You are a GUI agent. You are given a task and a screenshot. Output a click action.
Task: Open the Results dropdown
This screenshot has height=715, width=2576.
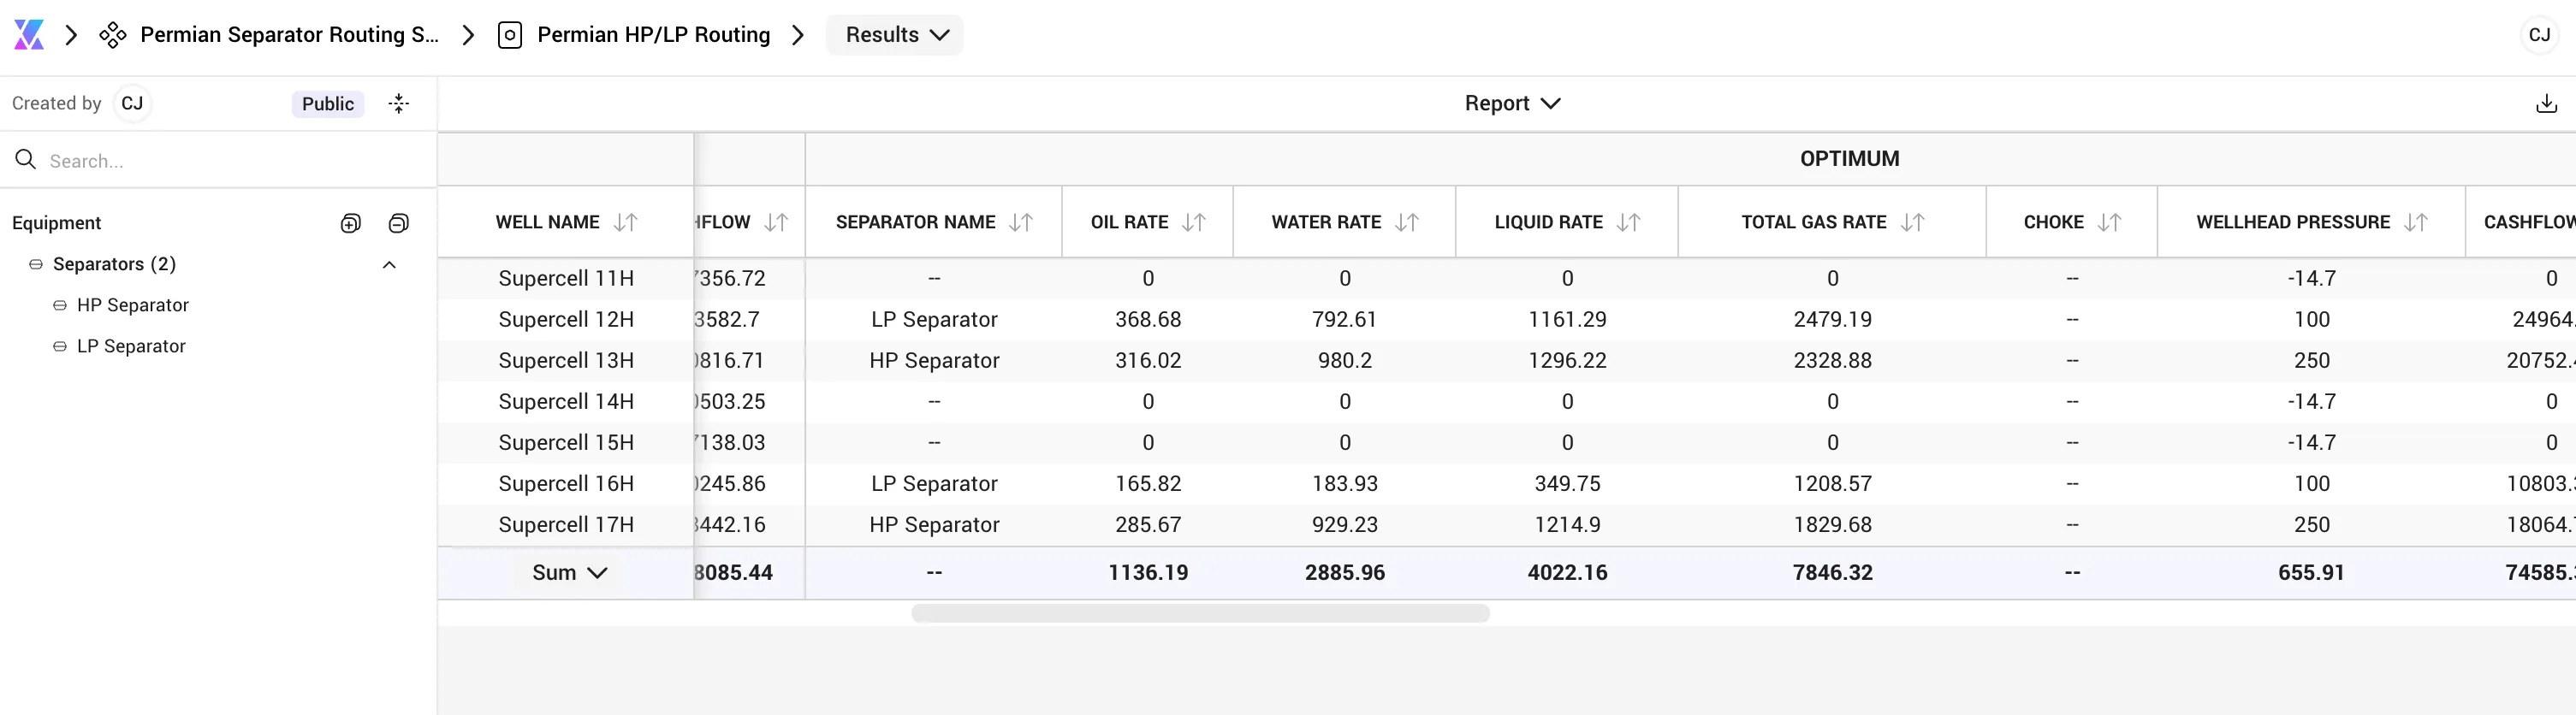pyautogui.click(x=895, y=35)
